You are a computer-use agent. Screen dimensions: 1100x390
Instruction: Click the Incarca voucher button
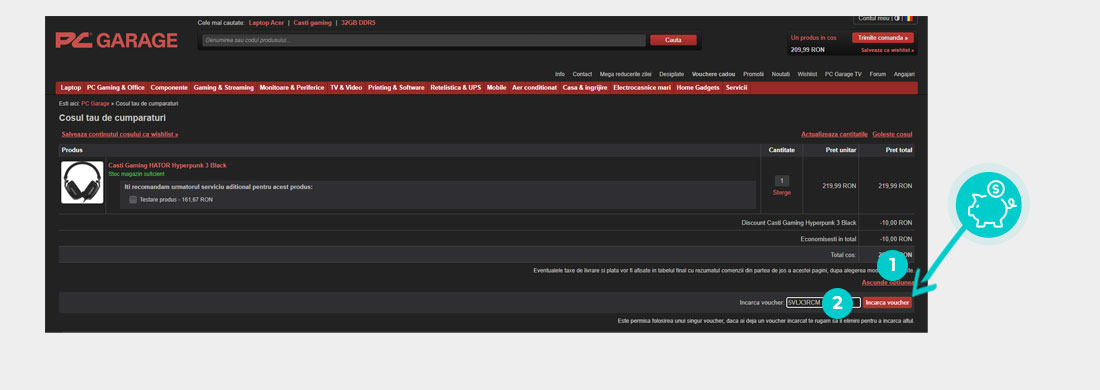pyautogui.click(x=887, y=302)
